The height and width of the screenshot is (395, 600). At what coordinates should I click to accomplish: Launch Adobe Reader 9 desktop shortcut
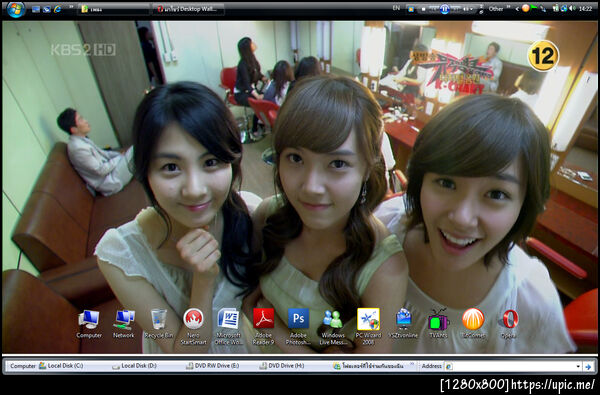point(263,327)
